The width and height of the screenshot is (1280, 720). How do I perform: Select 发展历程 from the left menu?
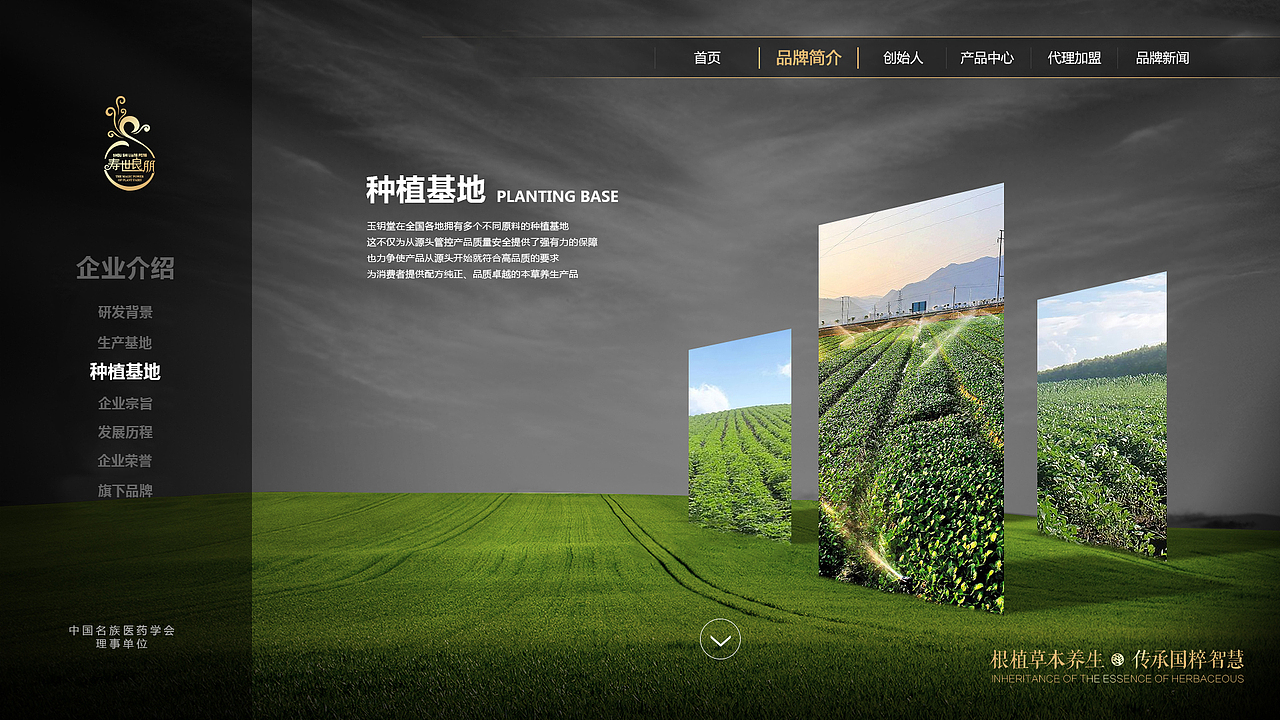click(x=125, y=432)
